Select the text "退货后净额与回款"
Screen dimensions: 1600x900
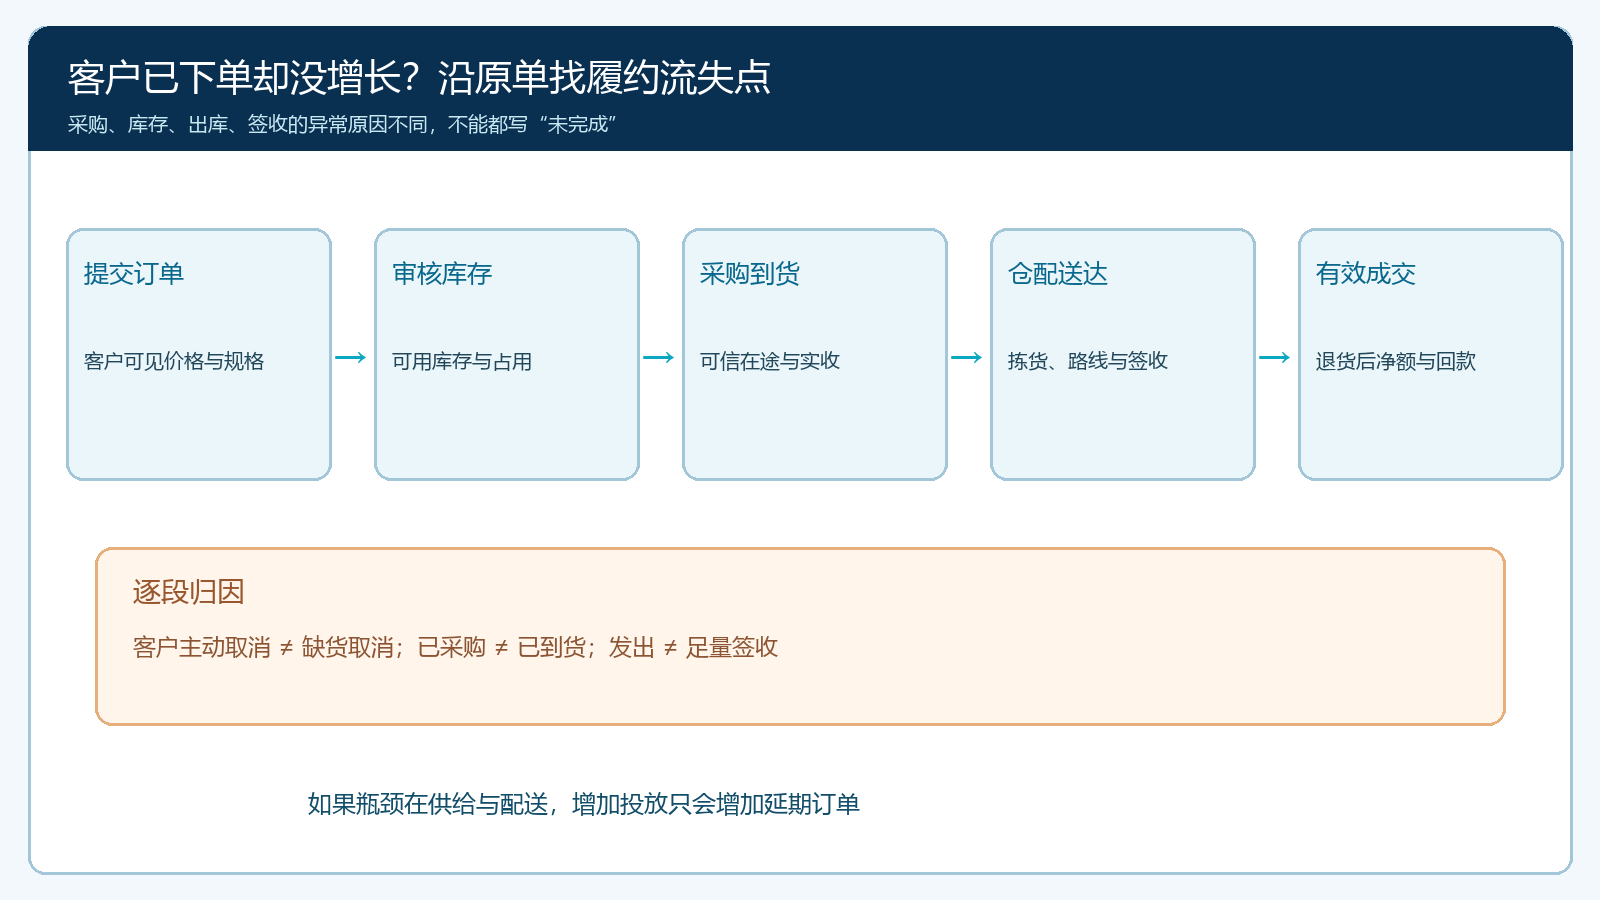pyautogui.click(x=1396, y=361)
